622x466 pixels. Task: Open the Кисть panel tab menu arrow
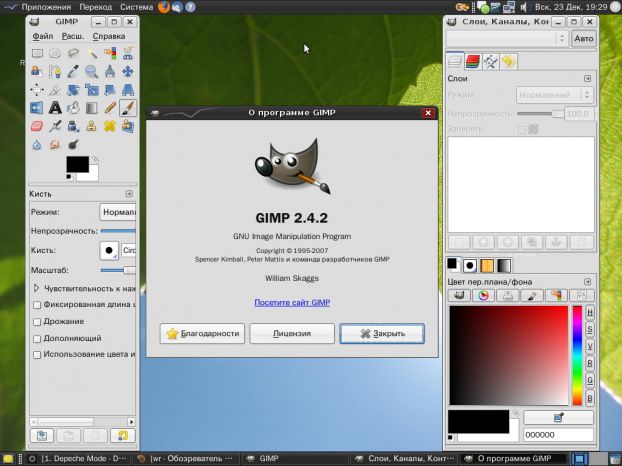click(x=129, y=194)
